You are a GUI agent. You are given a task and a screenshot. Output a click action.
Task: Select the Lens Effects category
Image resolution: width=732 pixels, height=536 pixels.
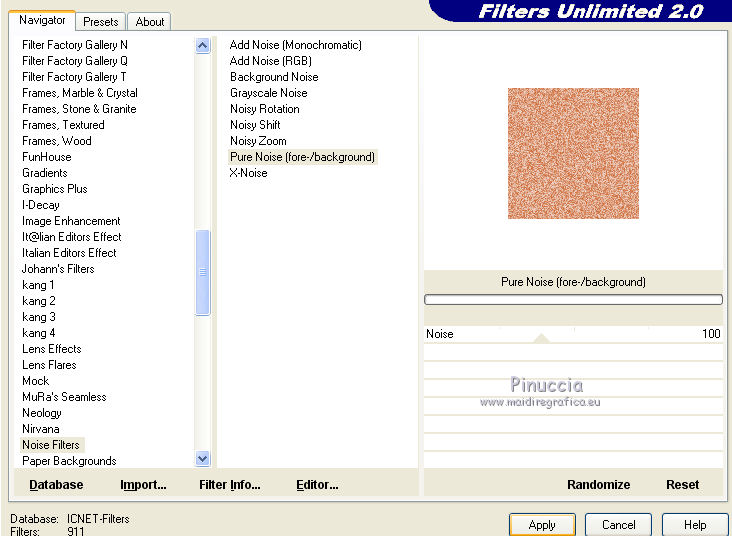pyautogui.click(x=51, y=349)
